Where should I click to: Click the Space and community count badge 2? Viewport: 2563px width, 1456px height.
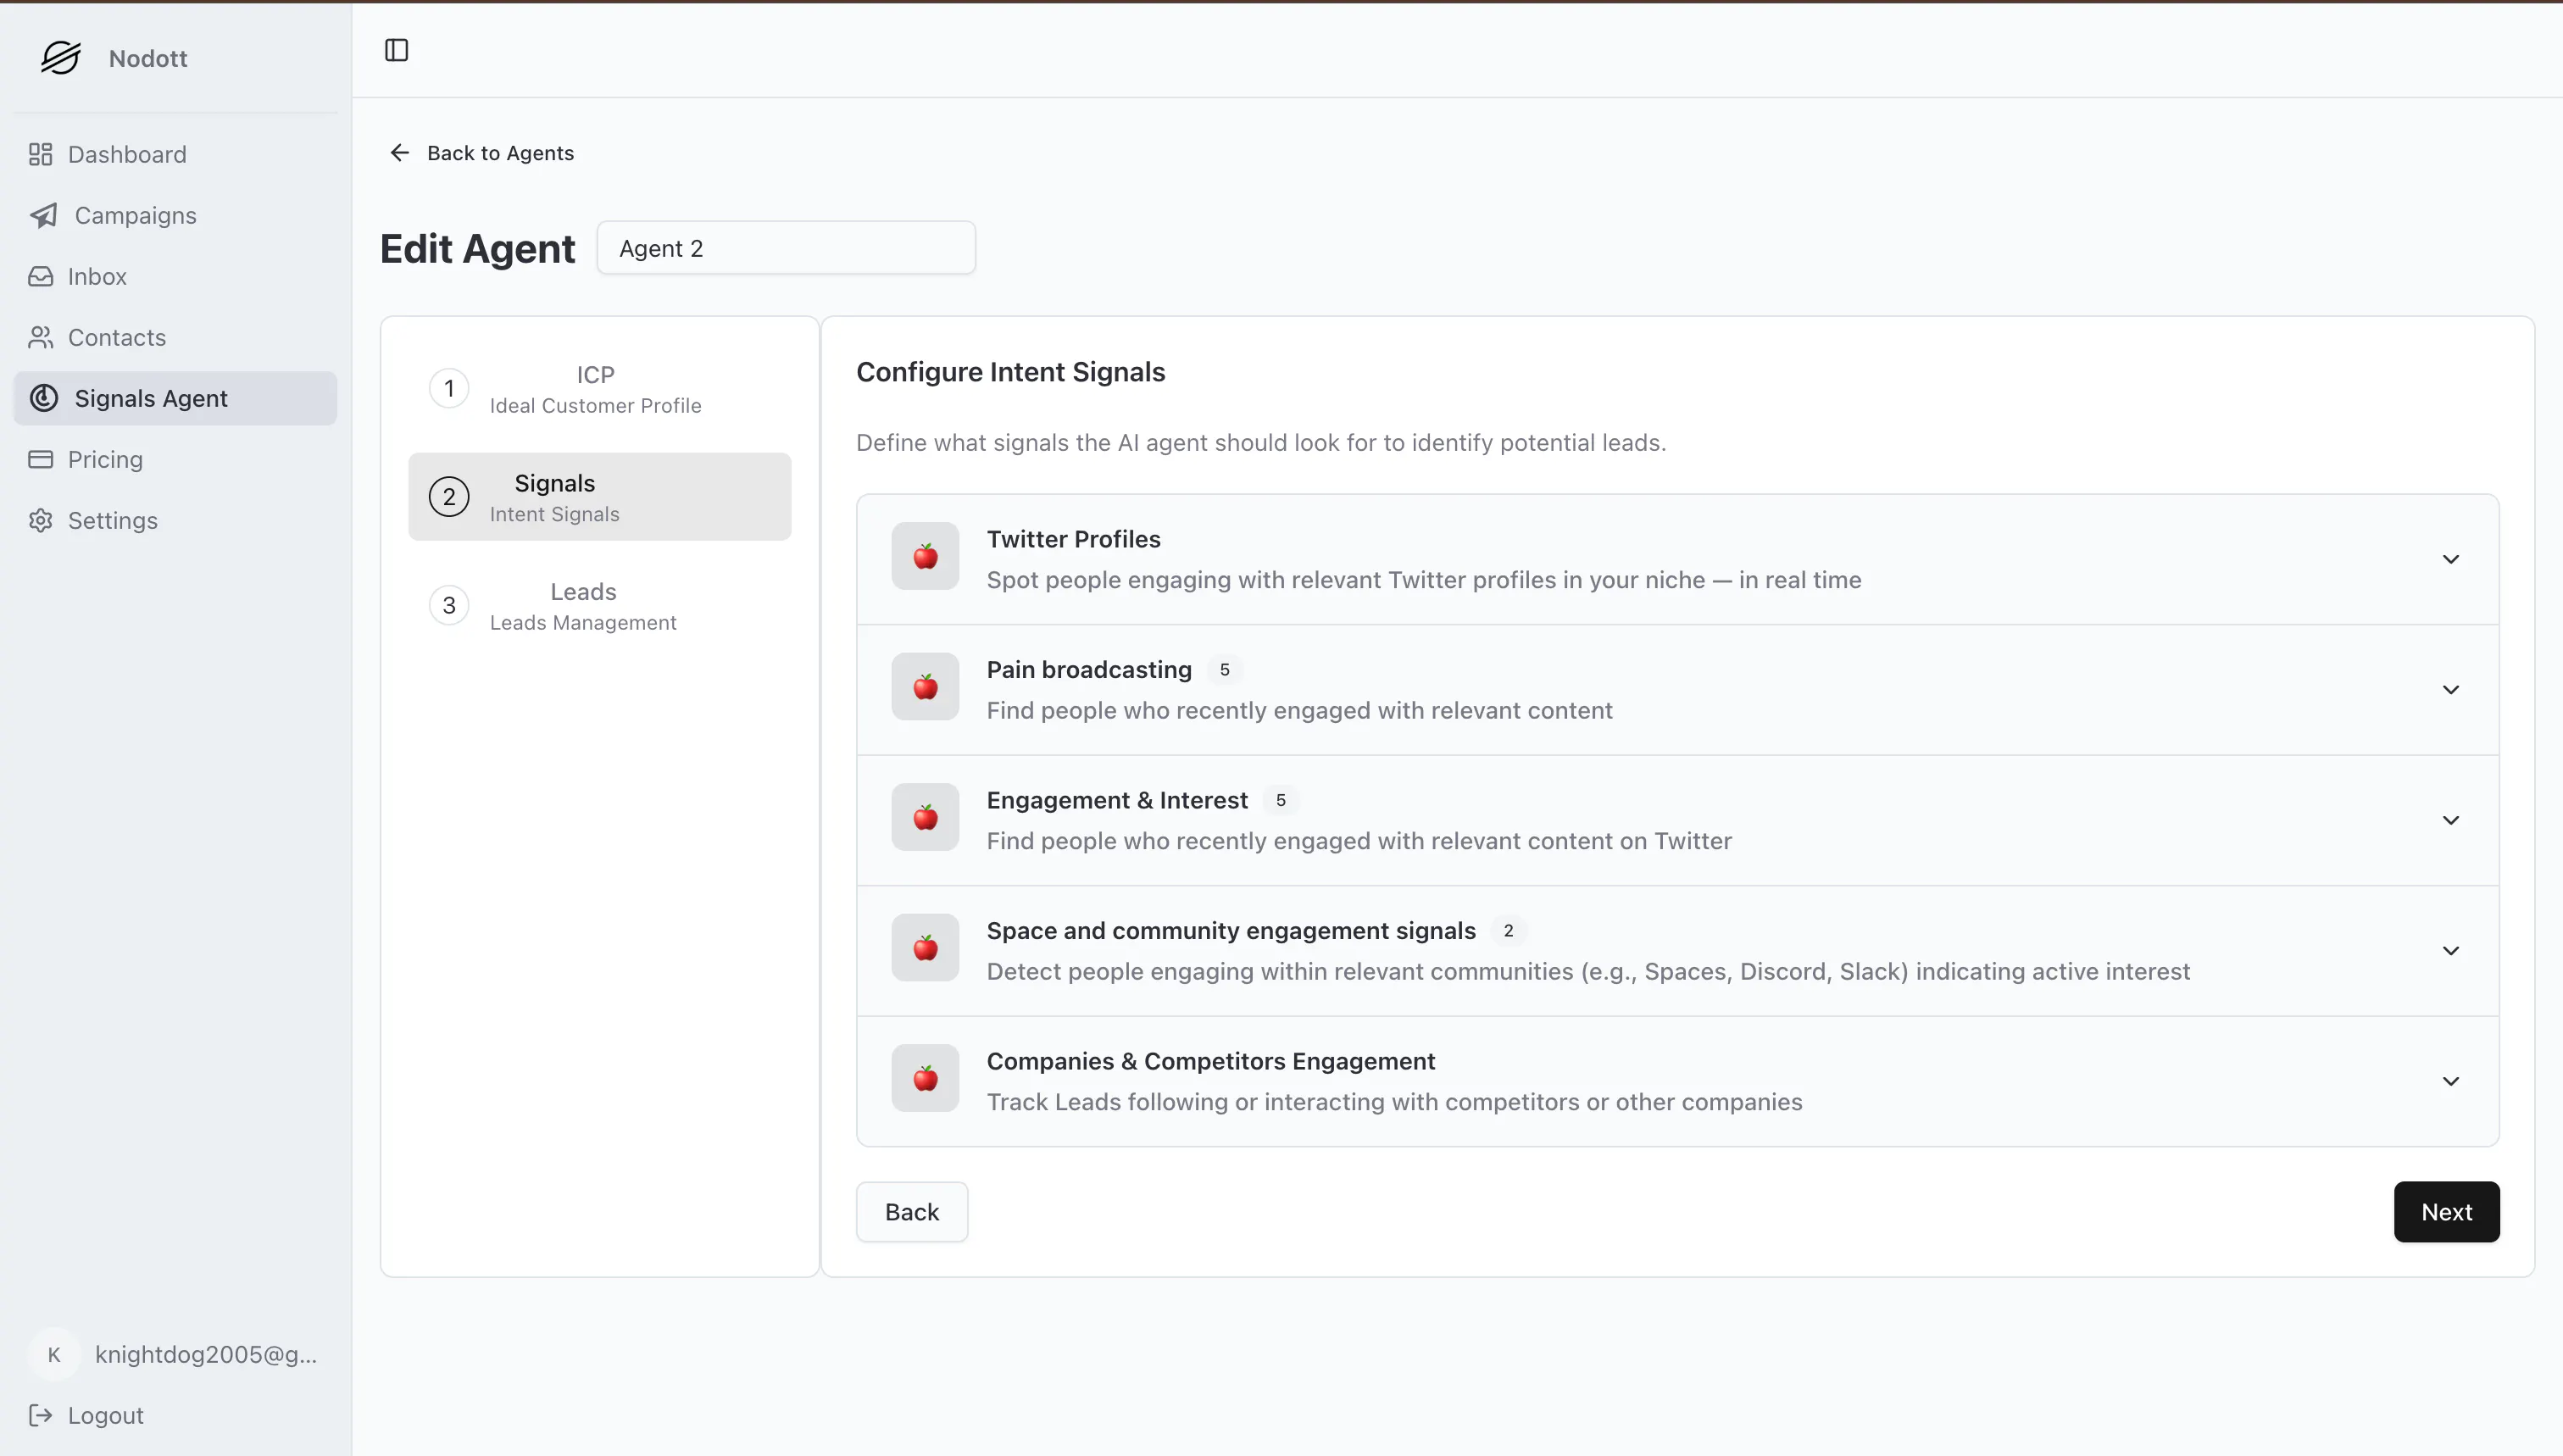pyautogui.click(x=1508, y=930)
